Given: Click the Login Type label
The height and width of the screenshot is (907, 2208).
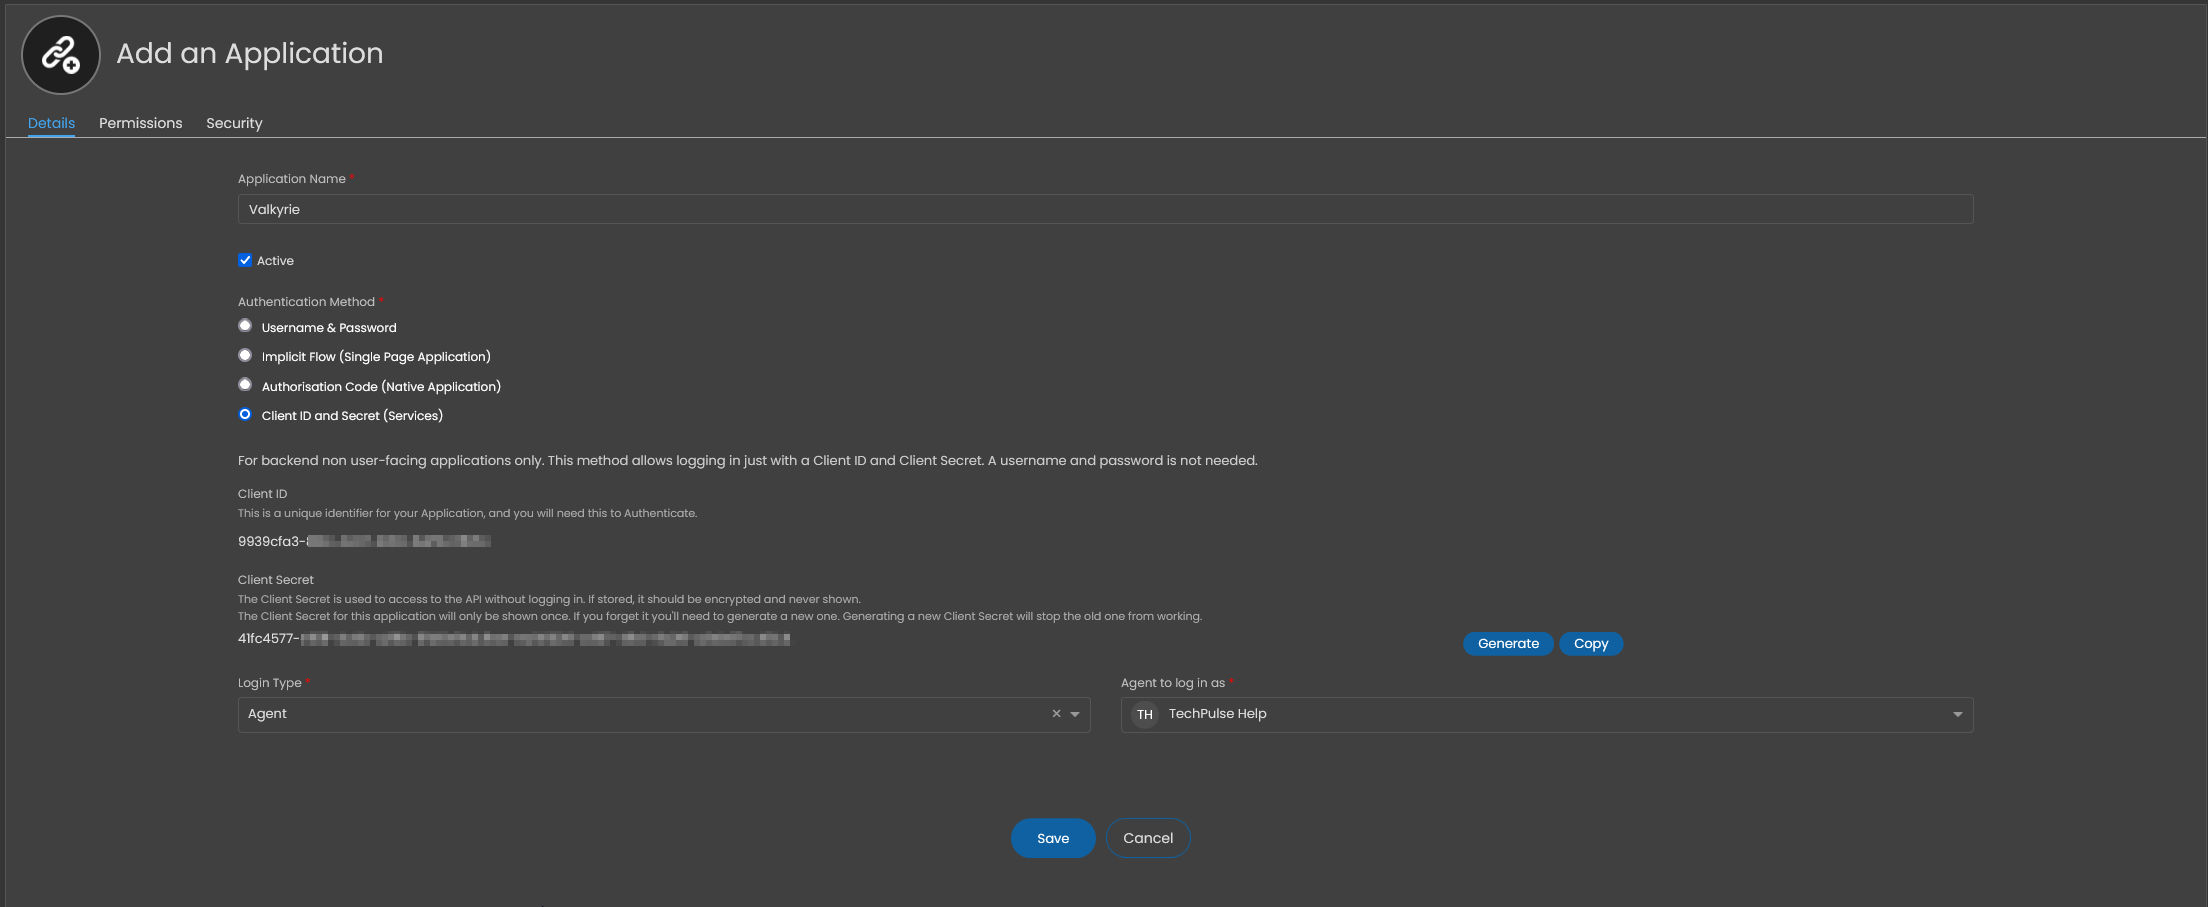Looking at the screenshot, I should 270,683.
